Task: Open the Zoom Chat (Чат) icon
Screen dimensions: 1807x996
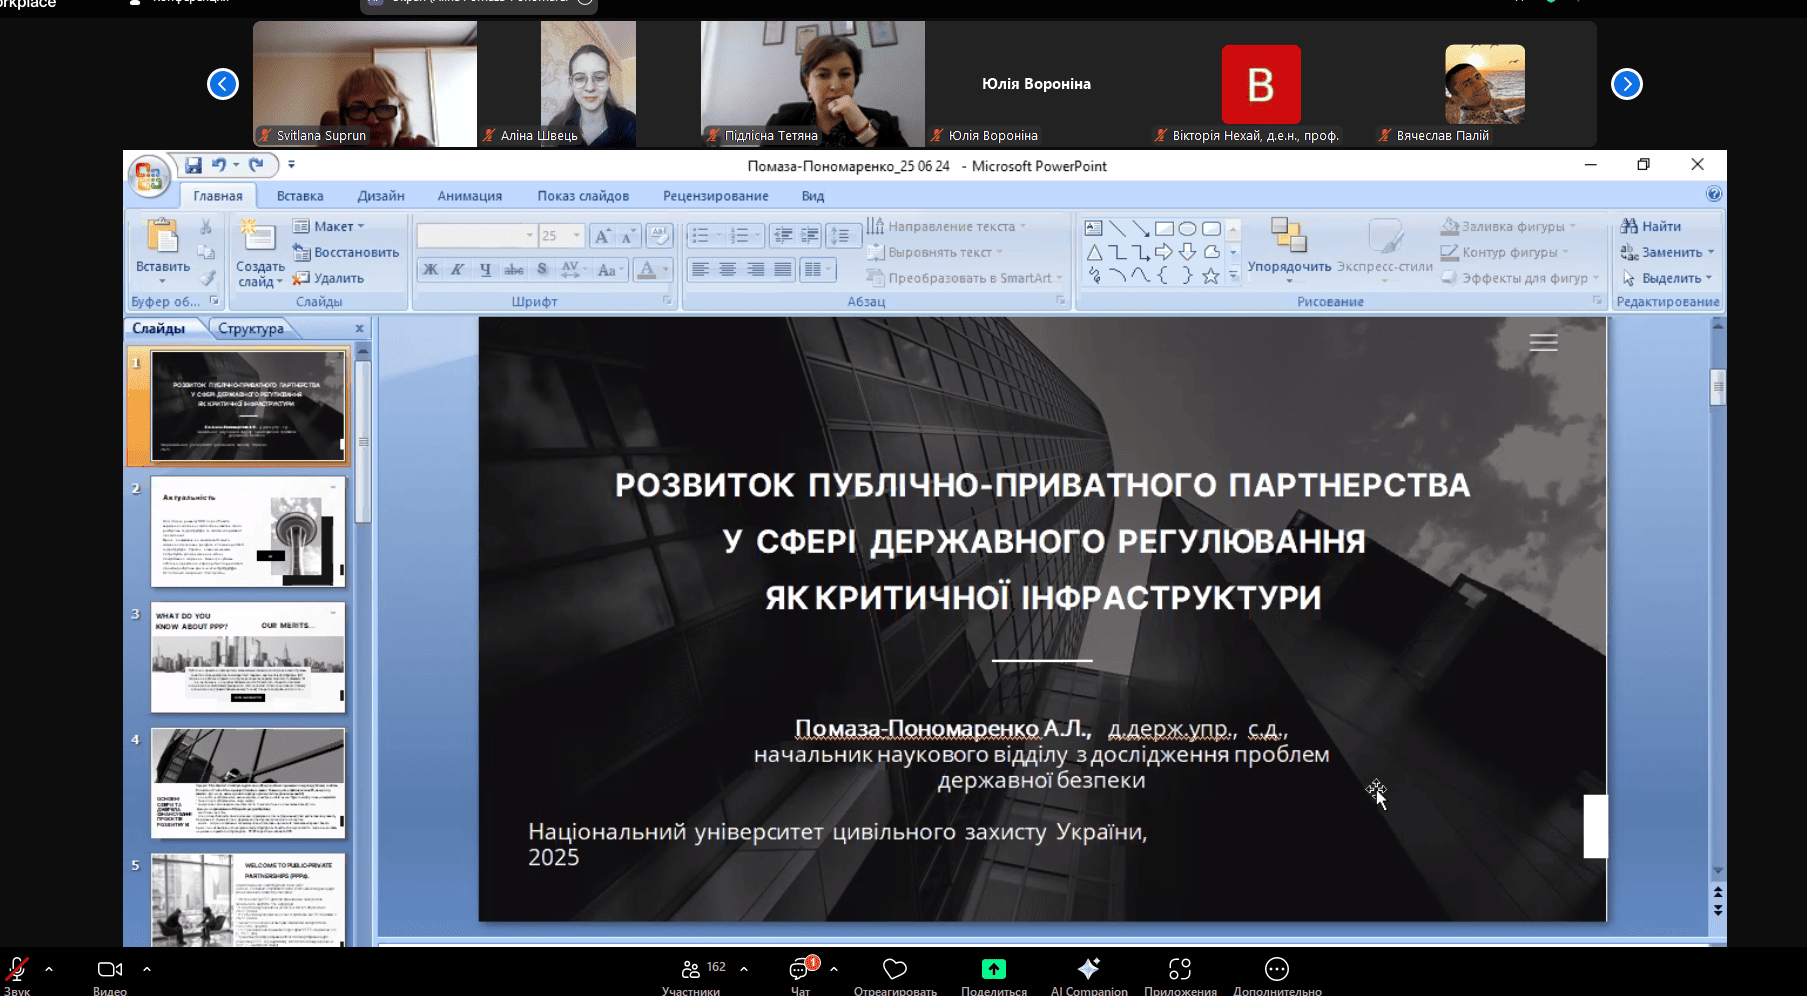Action: tap(800, 969)
